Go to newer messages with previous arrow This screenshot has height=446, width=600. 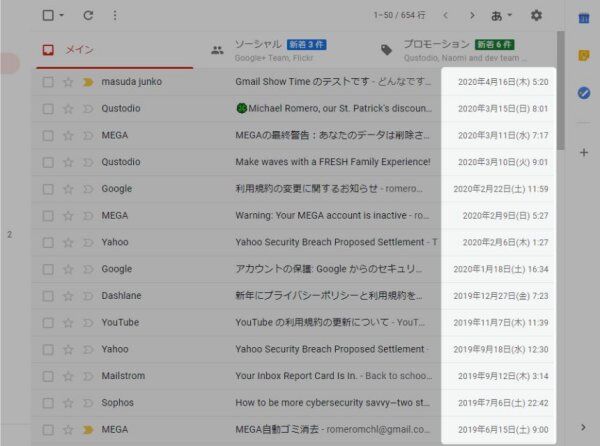[x=445, y=15]
